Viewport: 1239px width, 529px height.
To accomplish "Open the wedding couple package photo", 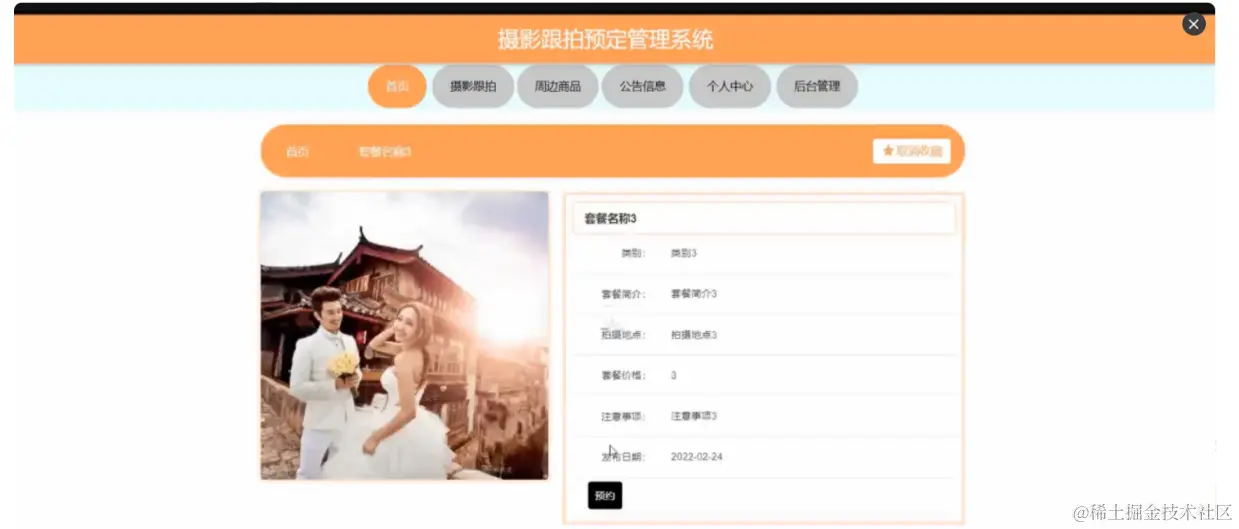I will [x=405, y=335].
